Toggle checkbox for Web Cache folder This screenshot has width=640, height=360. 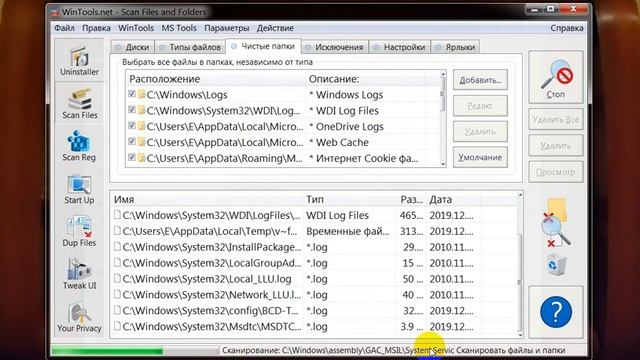click(x=131, y=142)
